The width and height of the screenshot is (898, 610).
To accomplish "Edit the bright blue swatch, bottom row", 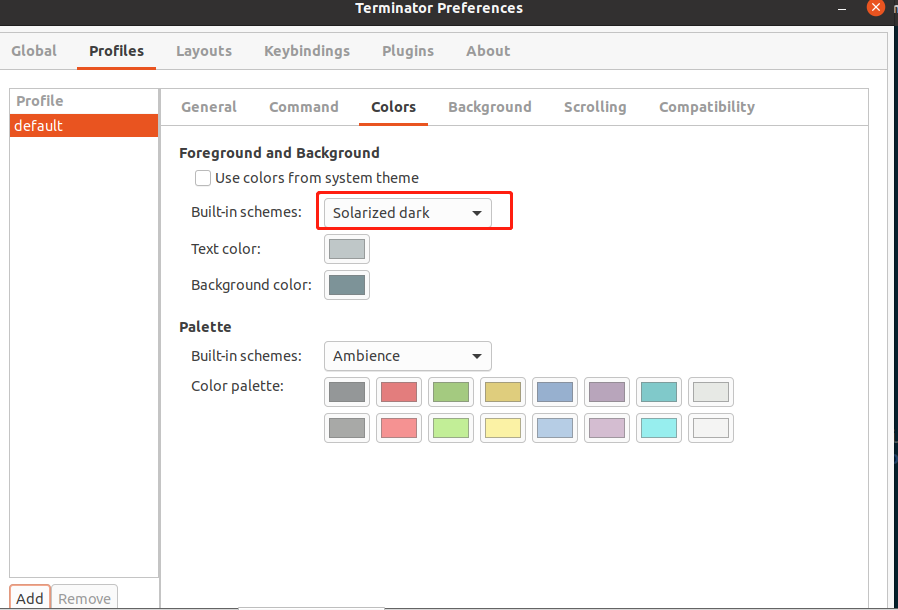I will [x=555, y=428].
